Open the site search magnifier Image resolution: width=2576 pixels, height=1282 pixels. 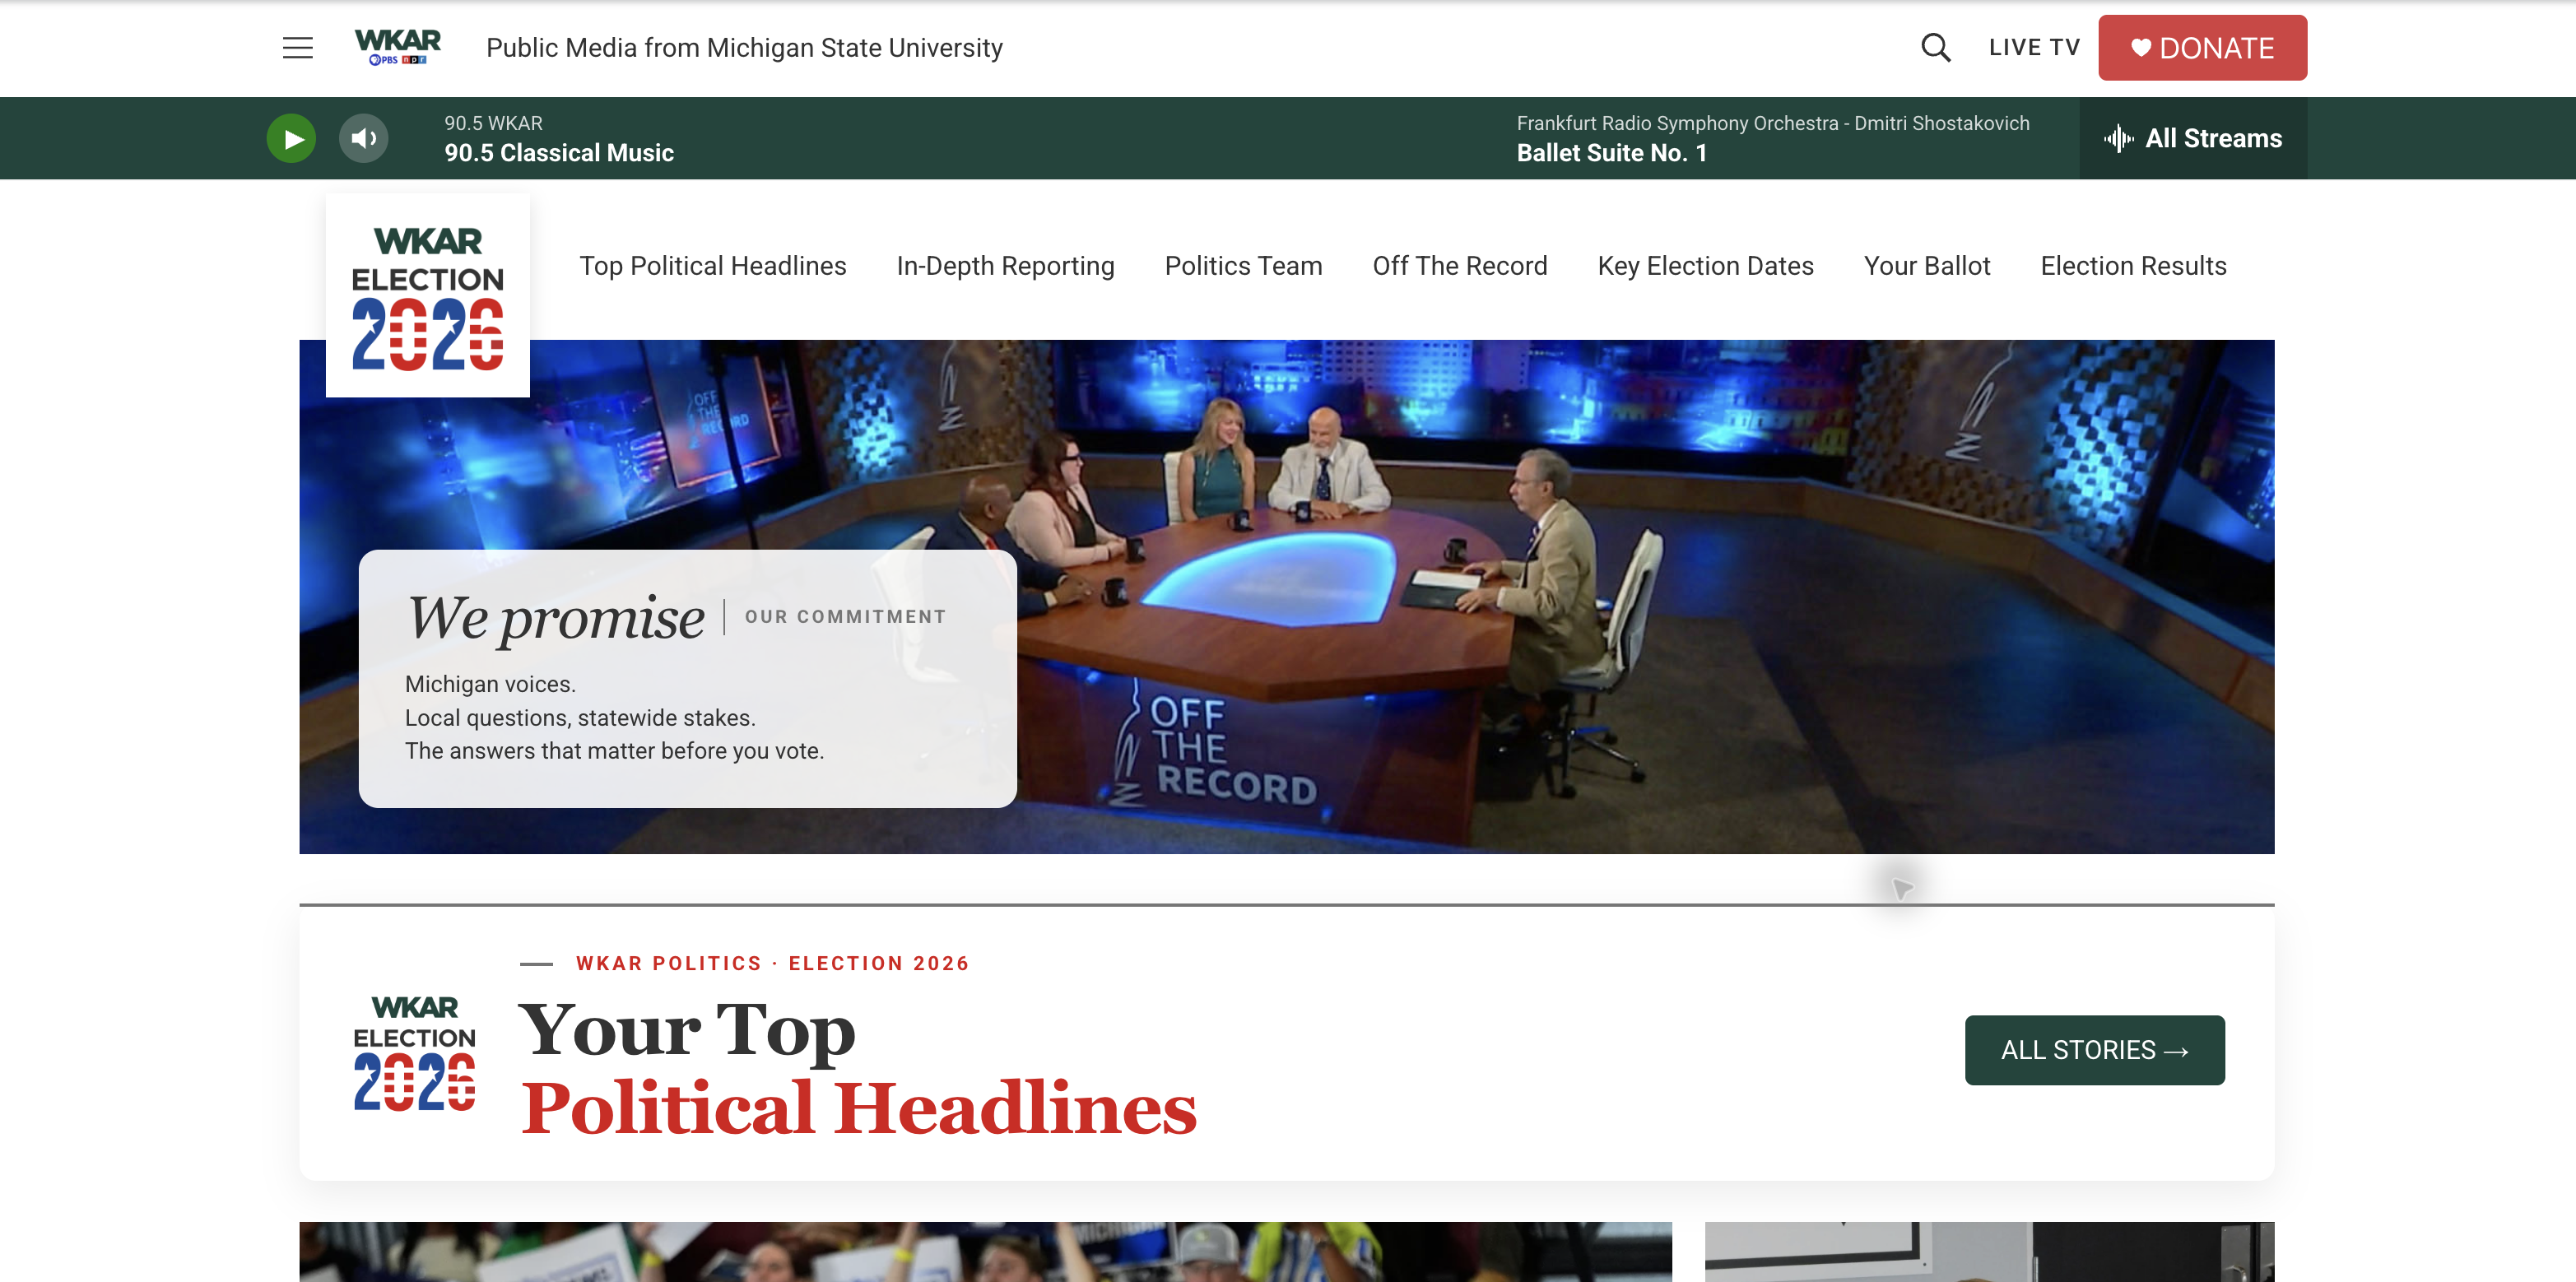(x=1935, y=47)
